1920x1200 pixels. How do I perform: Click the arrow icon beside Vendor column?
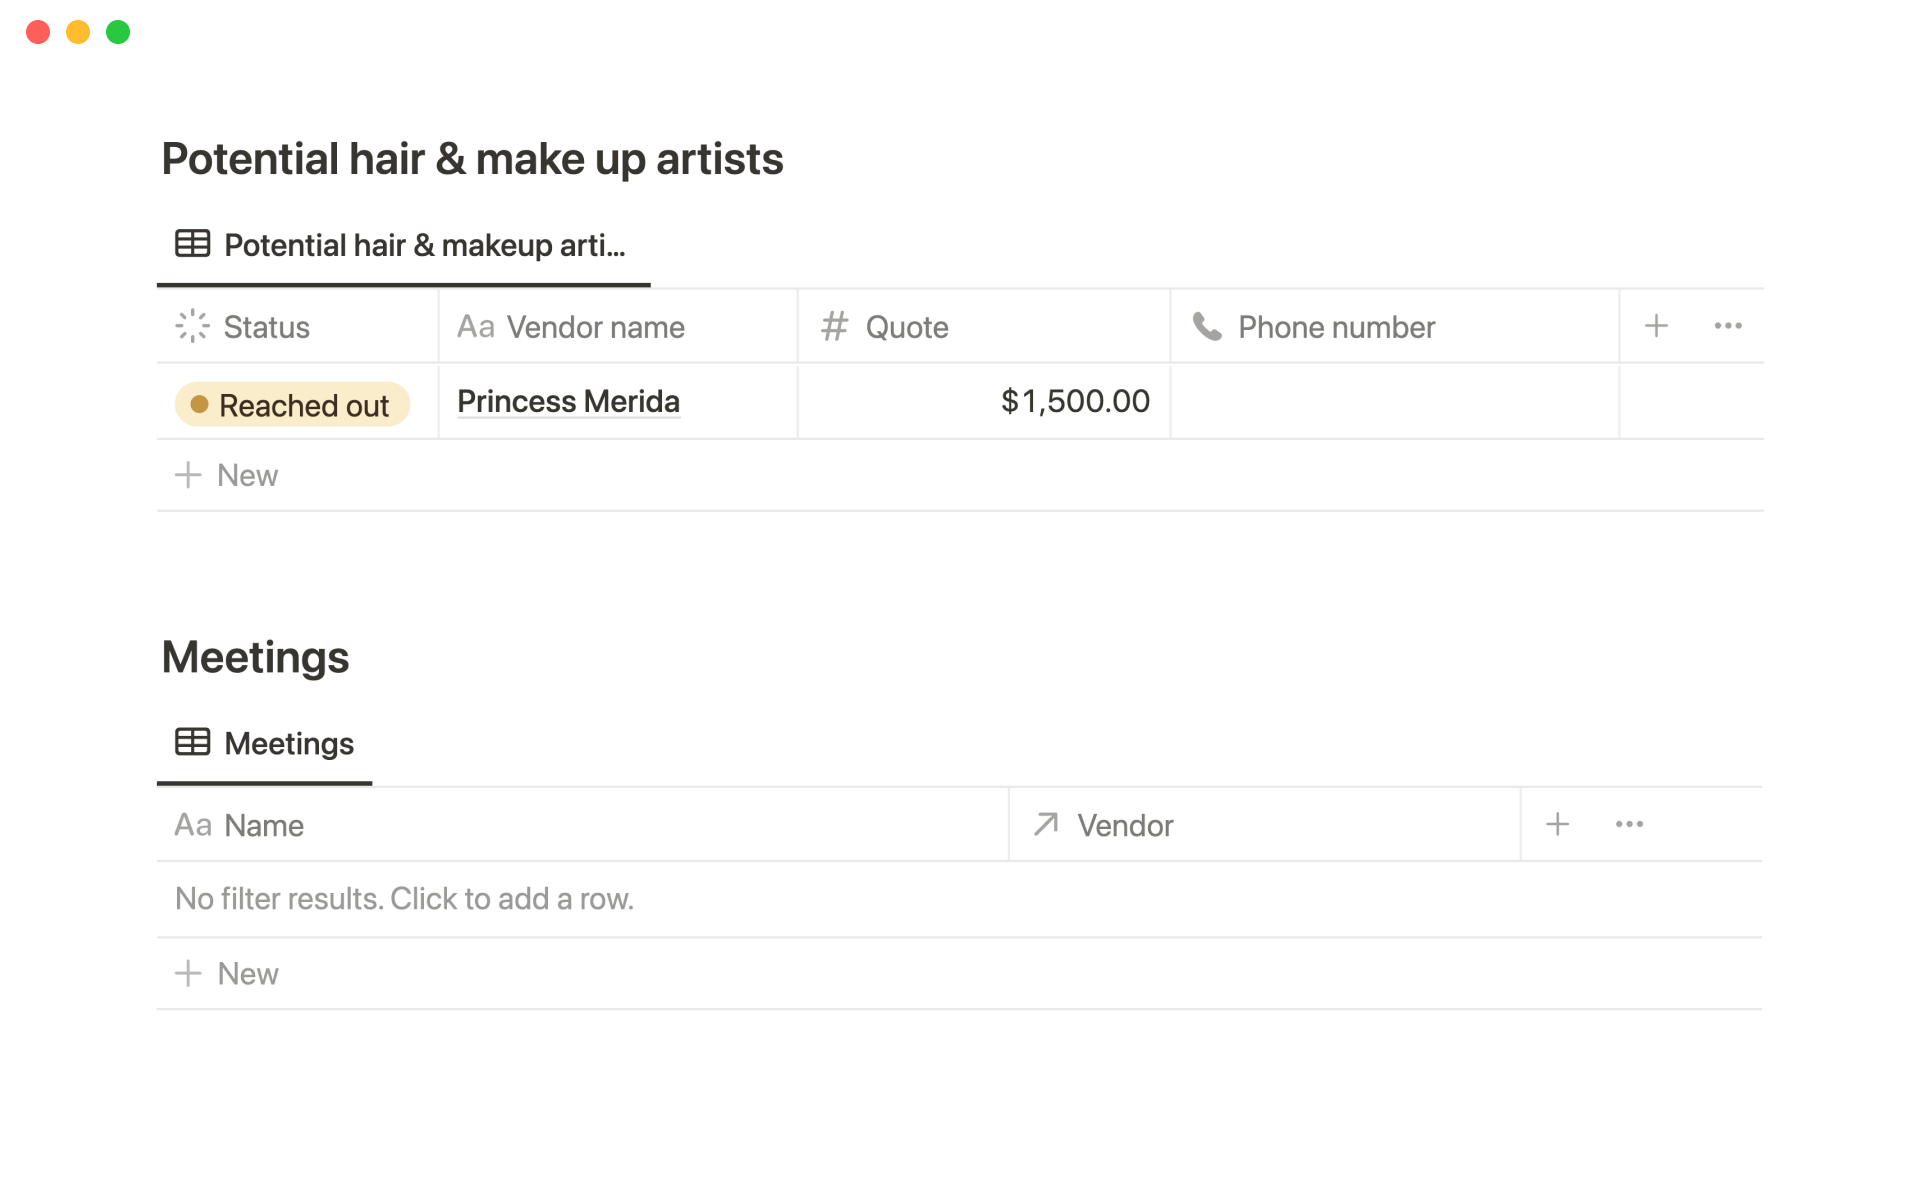pos(1046,825)
